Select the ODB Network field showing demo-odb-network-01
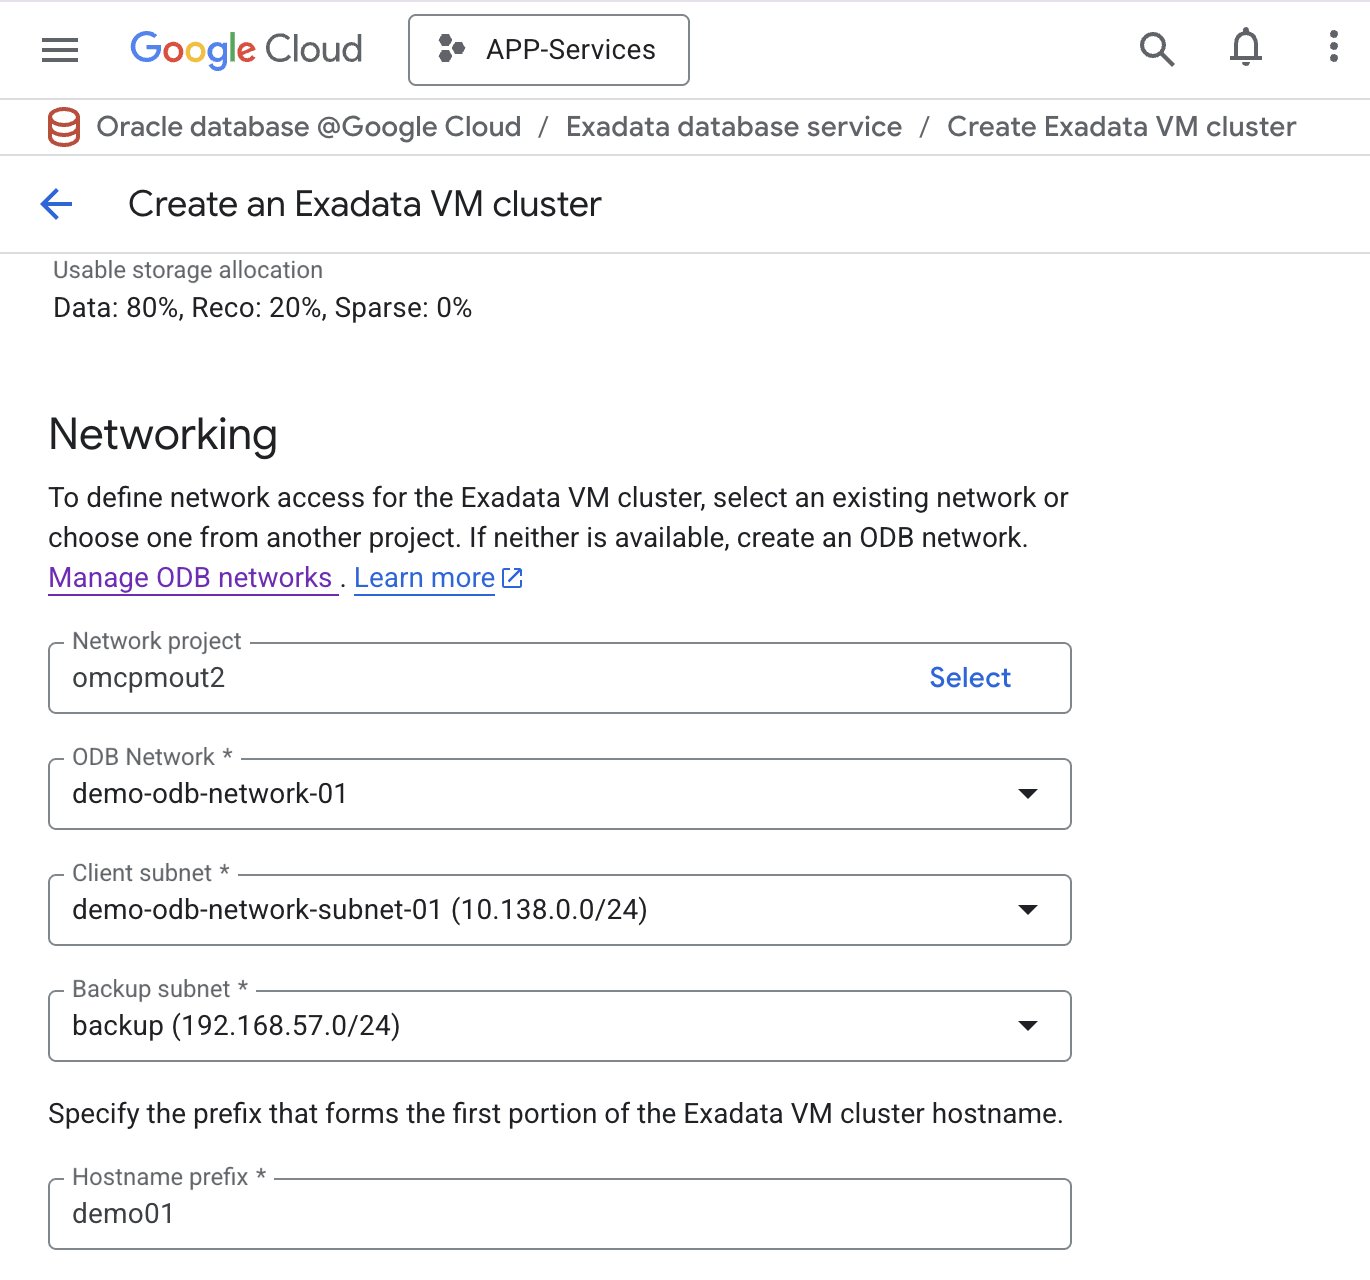 coord(400,794)
